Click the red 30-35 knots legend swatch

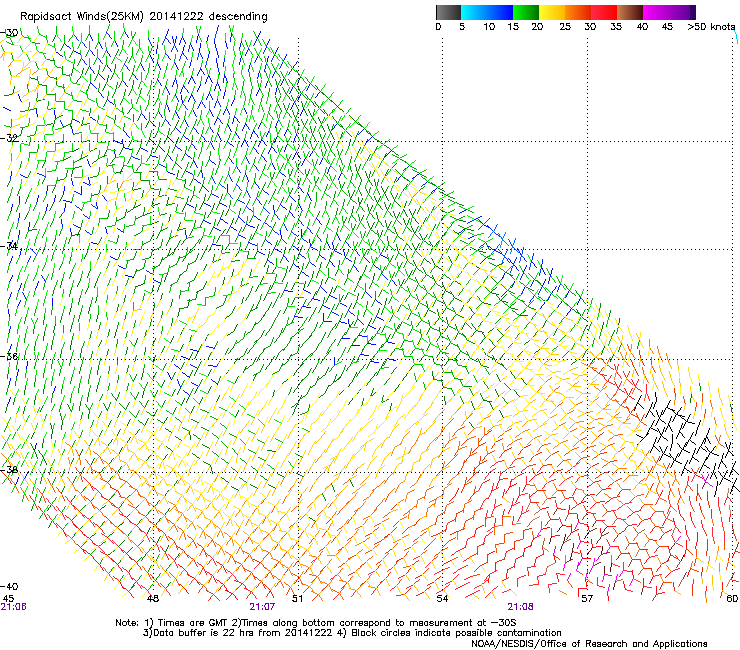point(604,12)
